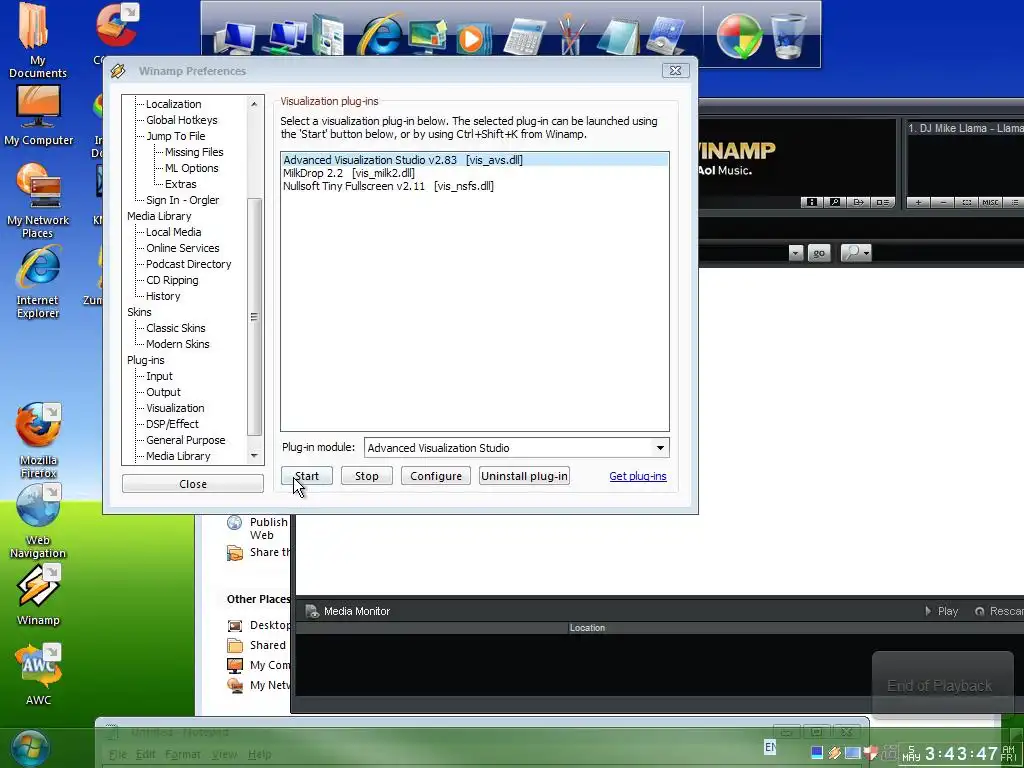Select playlist entry DJ Mike Llama
This screenshot has height=768, width=1024.
click(x=965, y=129)
